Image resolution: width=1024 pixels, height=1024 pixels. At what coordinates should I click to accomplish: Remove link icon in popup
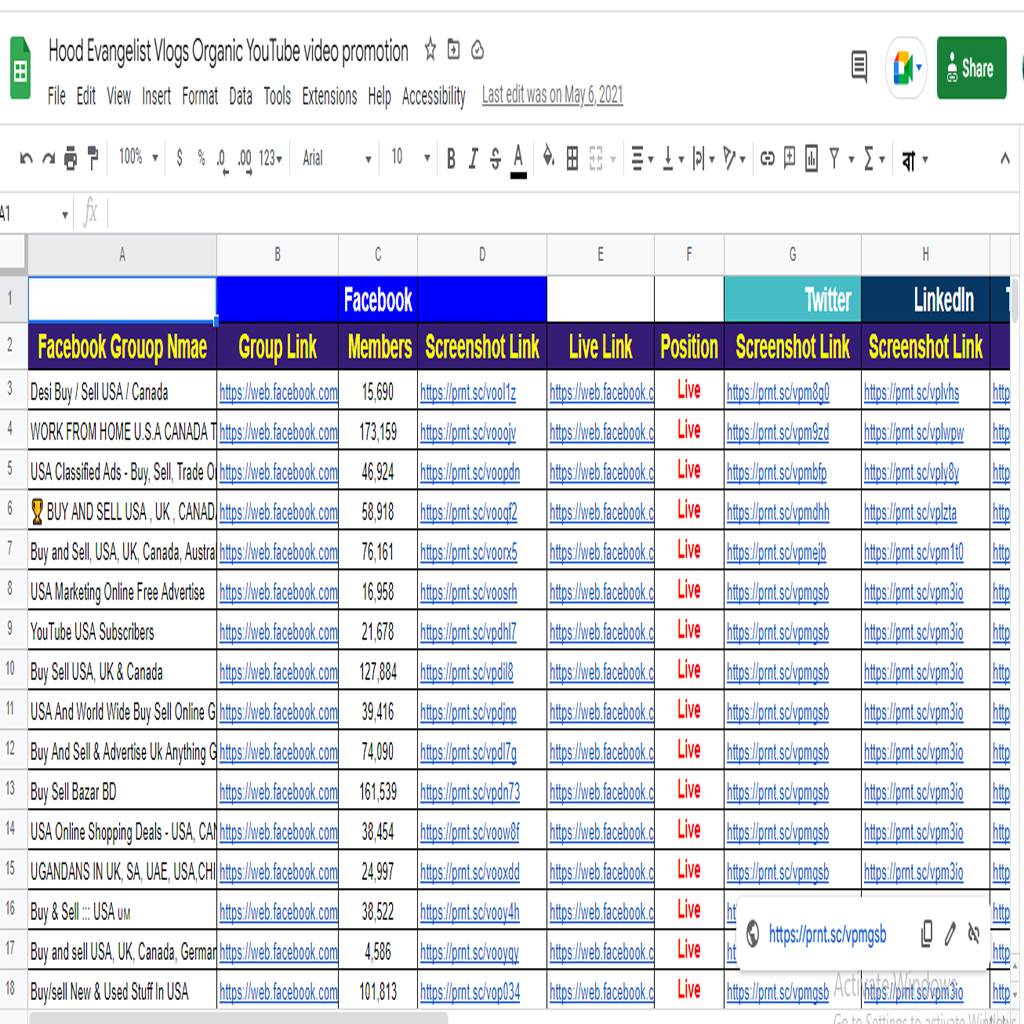point(974,934)
